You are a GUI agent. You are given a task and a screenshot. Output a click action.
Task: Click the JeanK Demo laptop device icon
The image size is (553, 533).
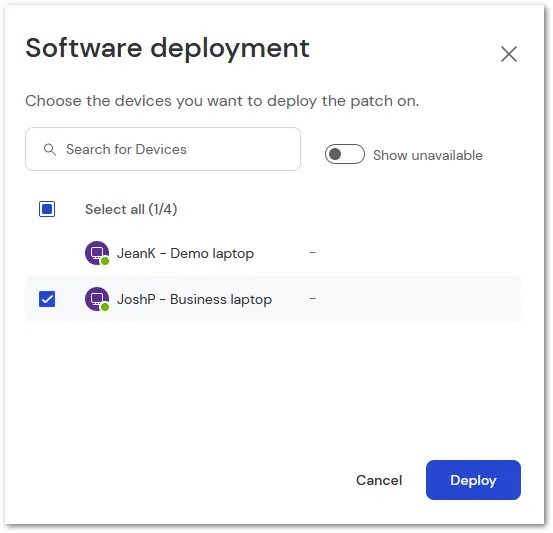(97, 253)
